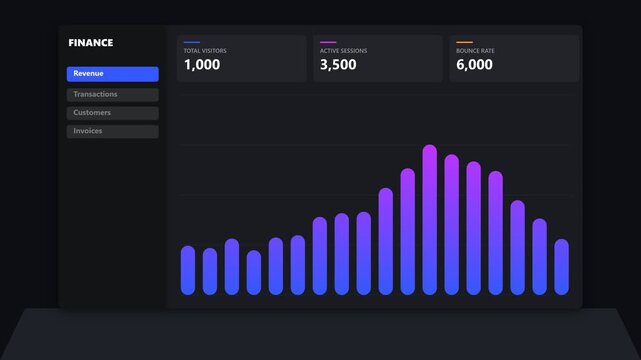Click the 6,000 value

(474, 65)
